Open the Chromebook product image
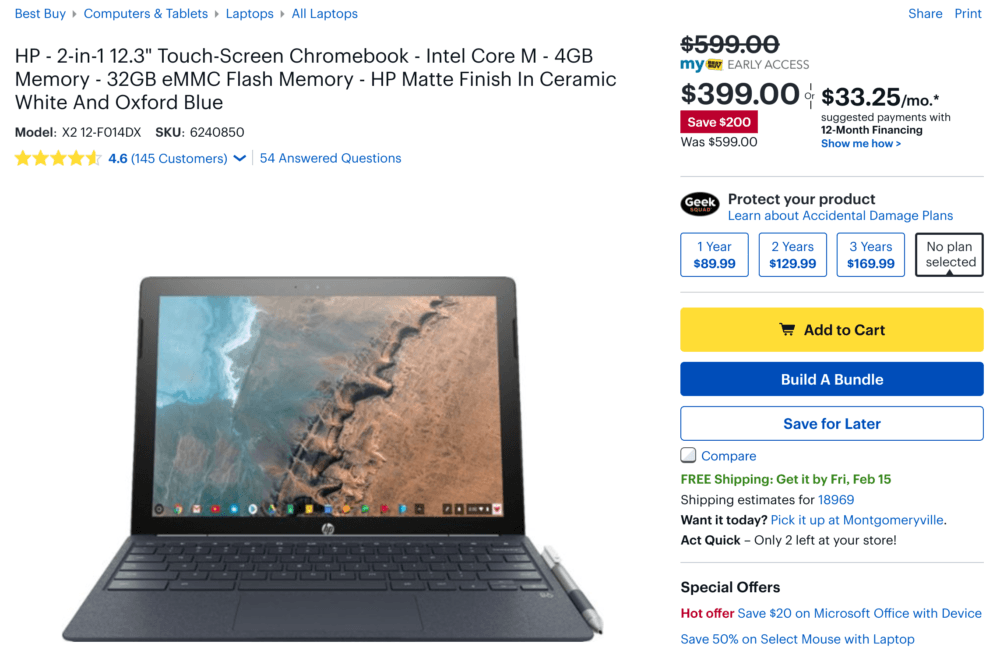The width and height of the screenshot is (1000, 658). (332, 458)
